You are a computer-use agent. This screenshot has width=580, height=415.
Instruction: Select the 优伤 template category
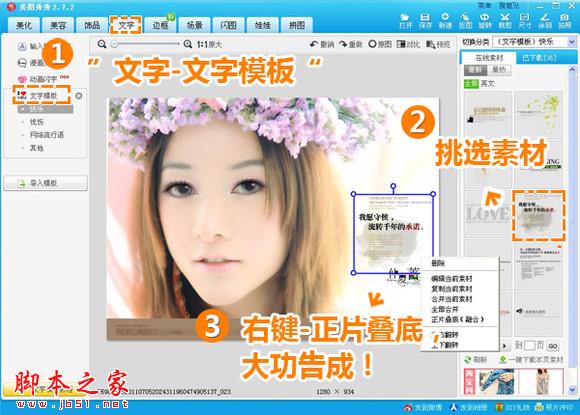point(37,122)
